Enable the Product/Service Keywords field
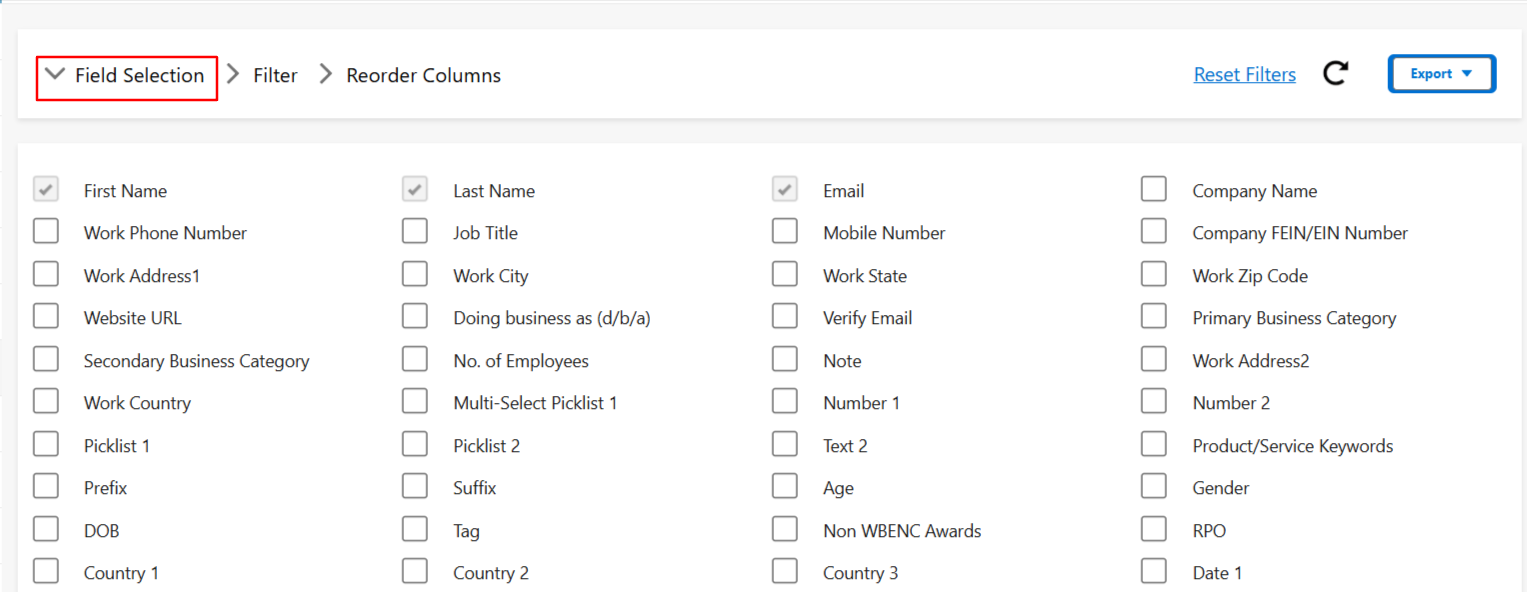Image resolution: width=1527 pixels, height=592 pixels. click(1154, 445)
